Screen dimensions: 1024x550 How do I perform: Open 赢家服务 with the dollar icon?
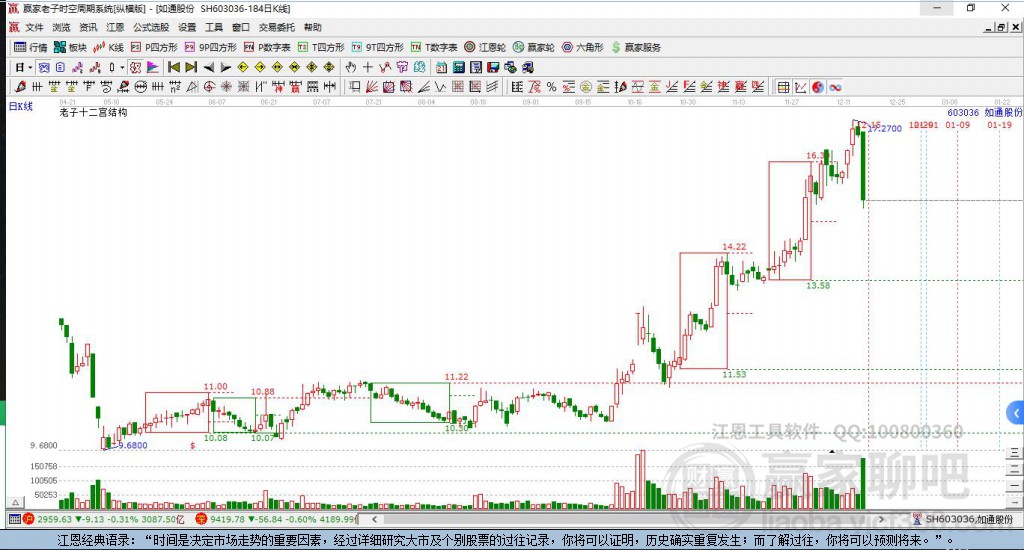(x=636, y=47)
